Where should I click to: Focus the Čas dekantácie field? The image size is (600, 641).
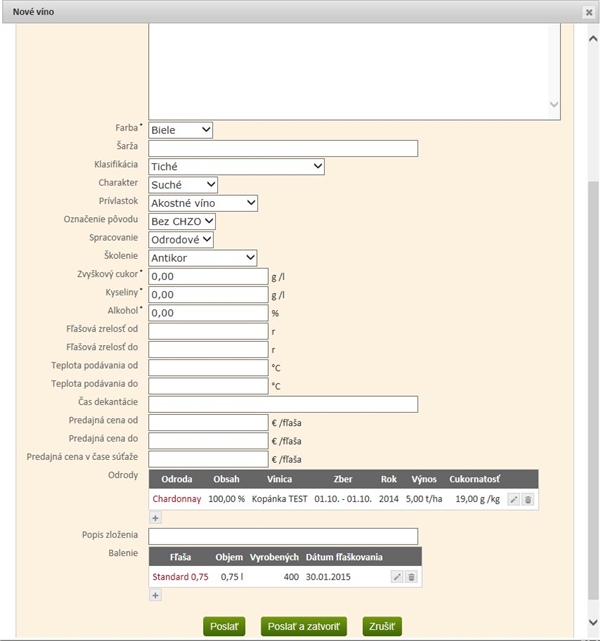point(283,404)
